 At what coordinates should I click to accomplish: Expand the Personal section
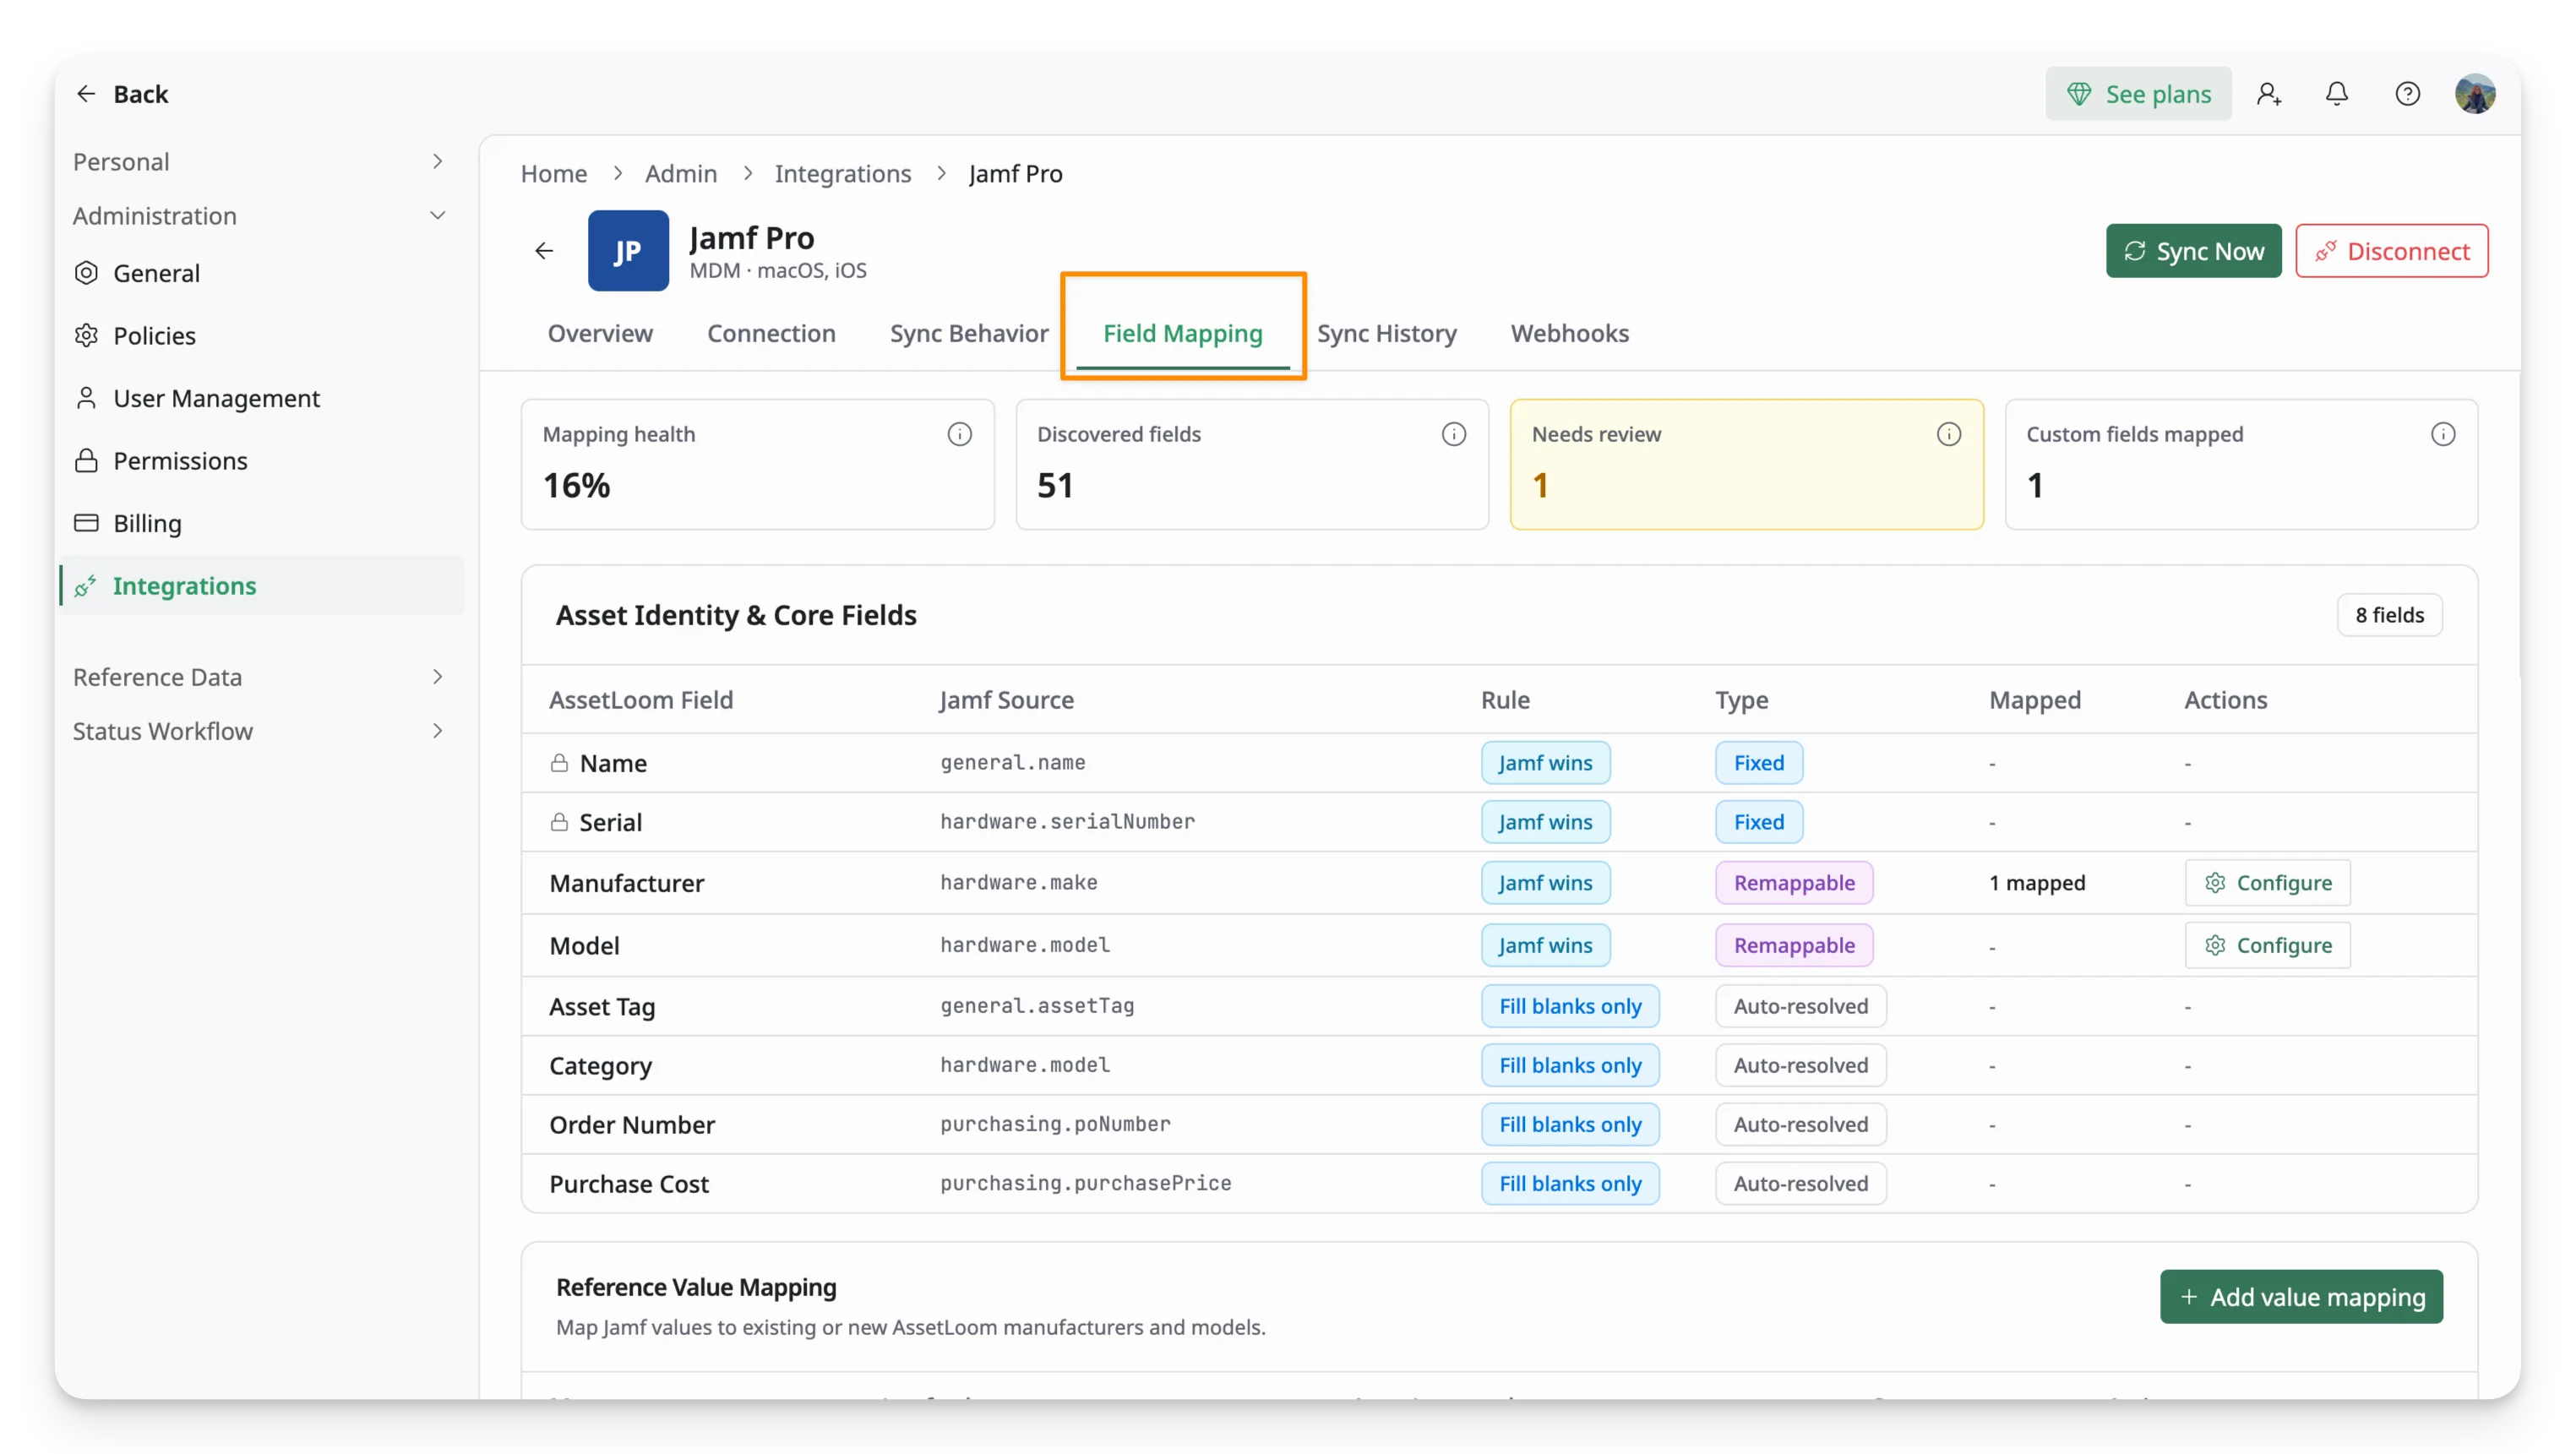pyautogui.click(x=260, y=161)
